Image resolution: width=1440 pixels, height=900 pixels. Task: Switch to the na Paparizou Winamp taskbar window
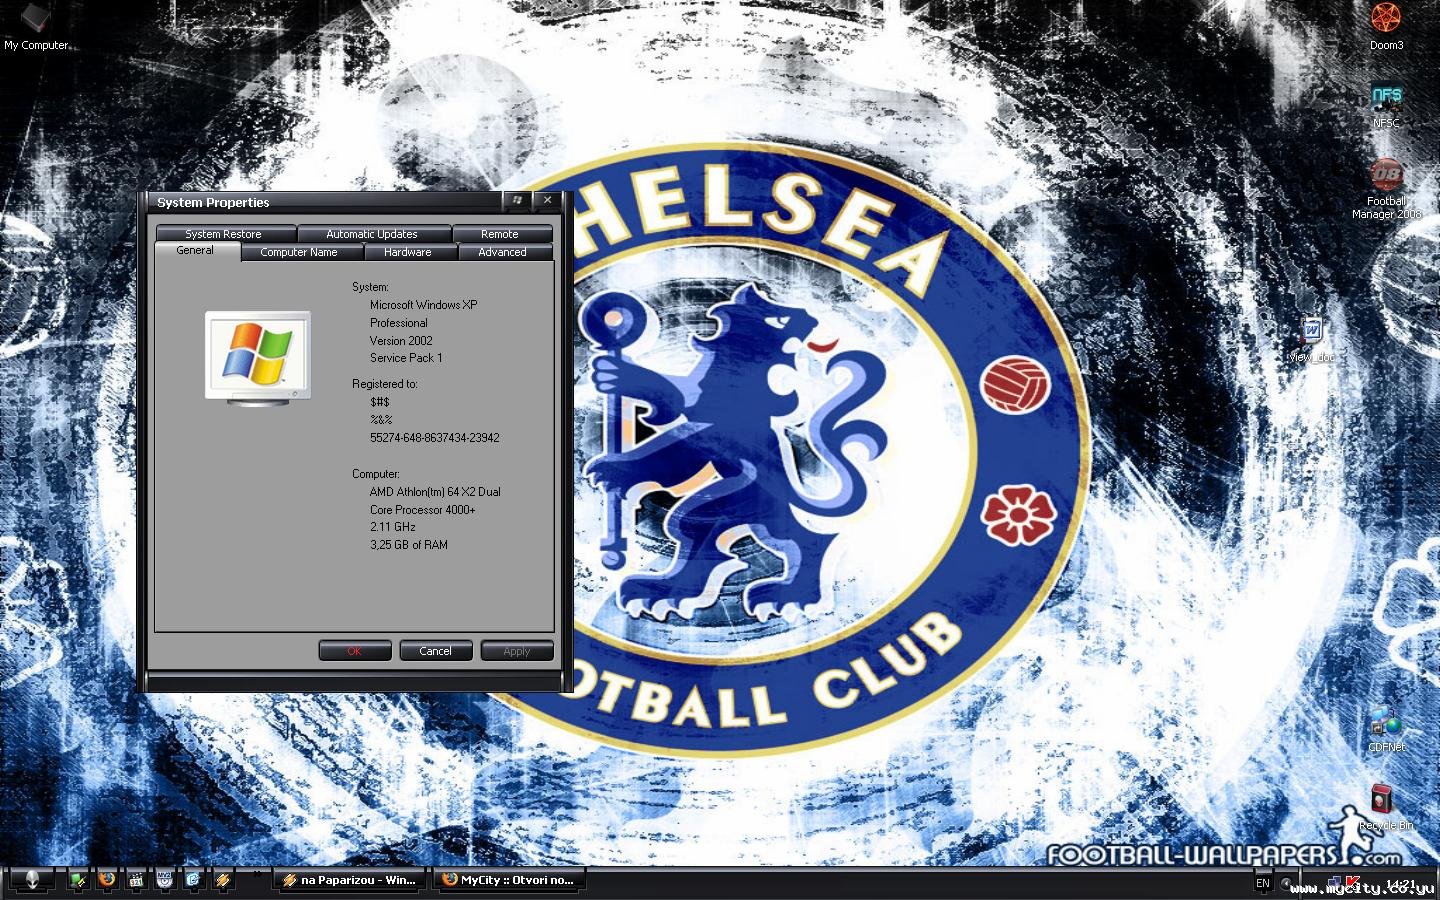click(x=350, y=880)
